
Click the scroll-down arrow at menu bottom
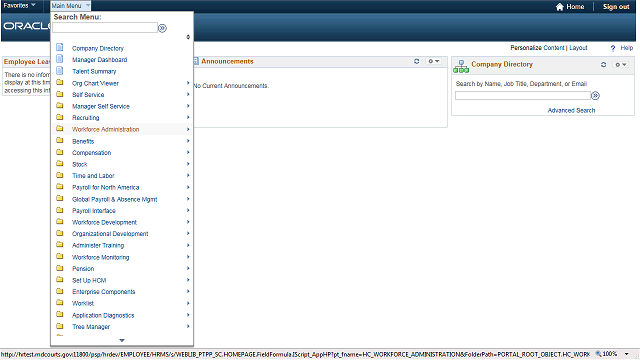pyautogui.click(x=122, y=340)
